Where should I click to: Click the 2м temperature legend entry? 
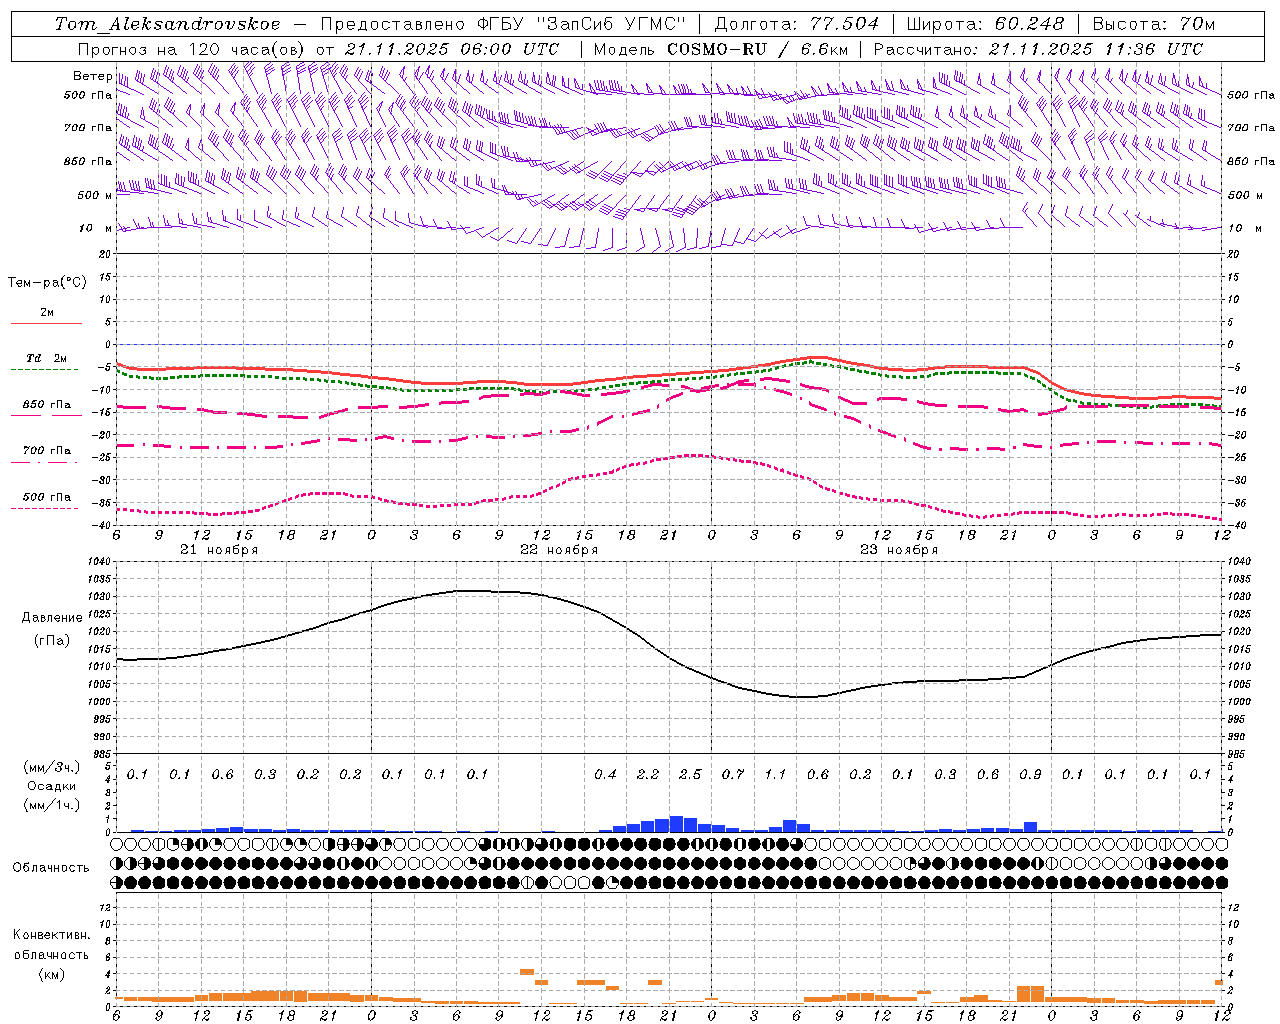[47, 313]
